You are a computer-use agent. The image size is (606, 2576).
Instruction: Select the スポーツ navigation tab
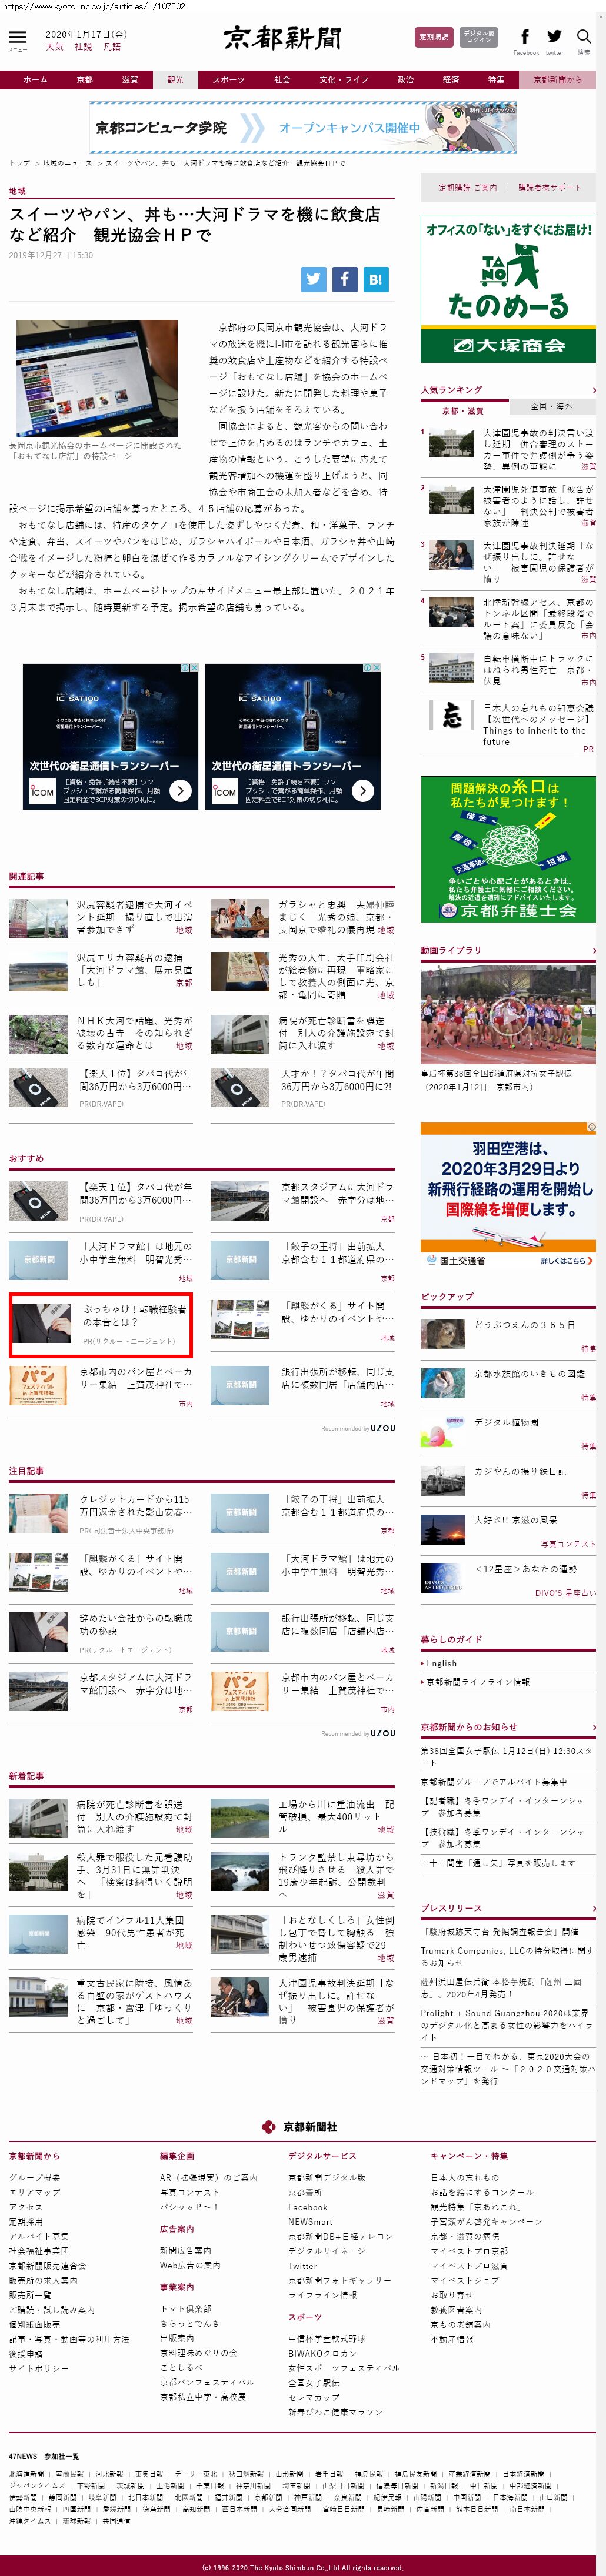click(228, 80)
